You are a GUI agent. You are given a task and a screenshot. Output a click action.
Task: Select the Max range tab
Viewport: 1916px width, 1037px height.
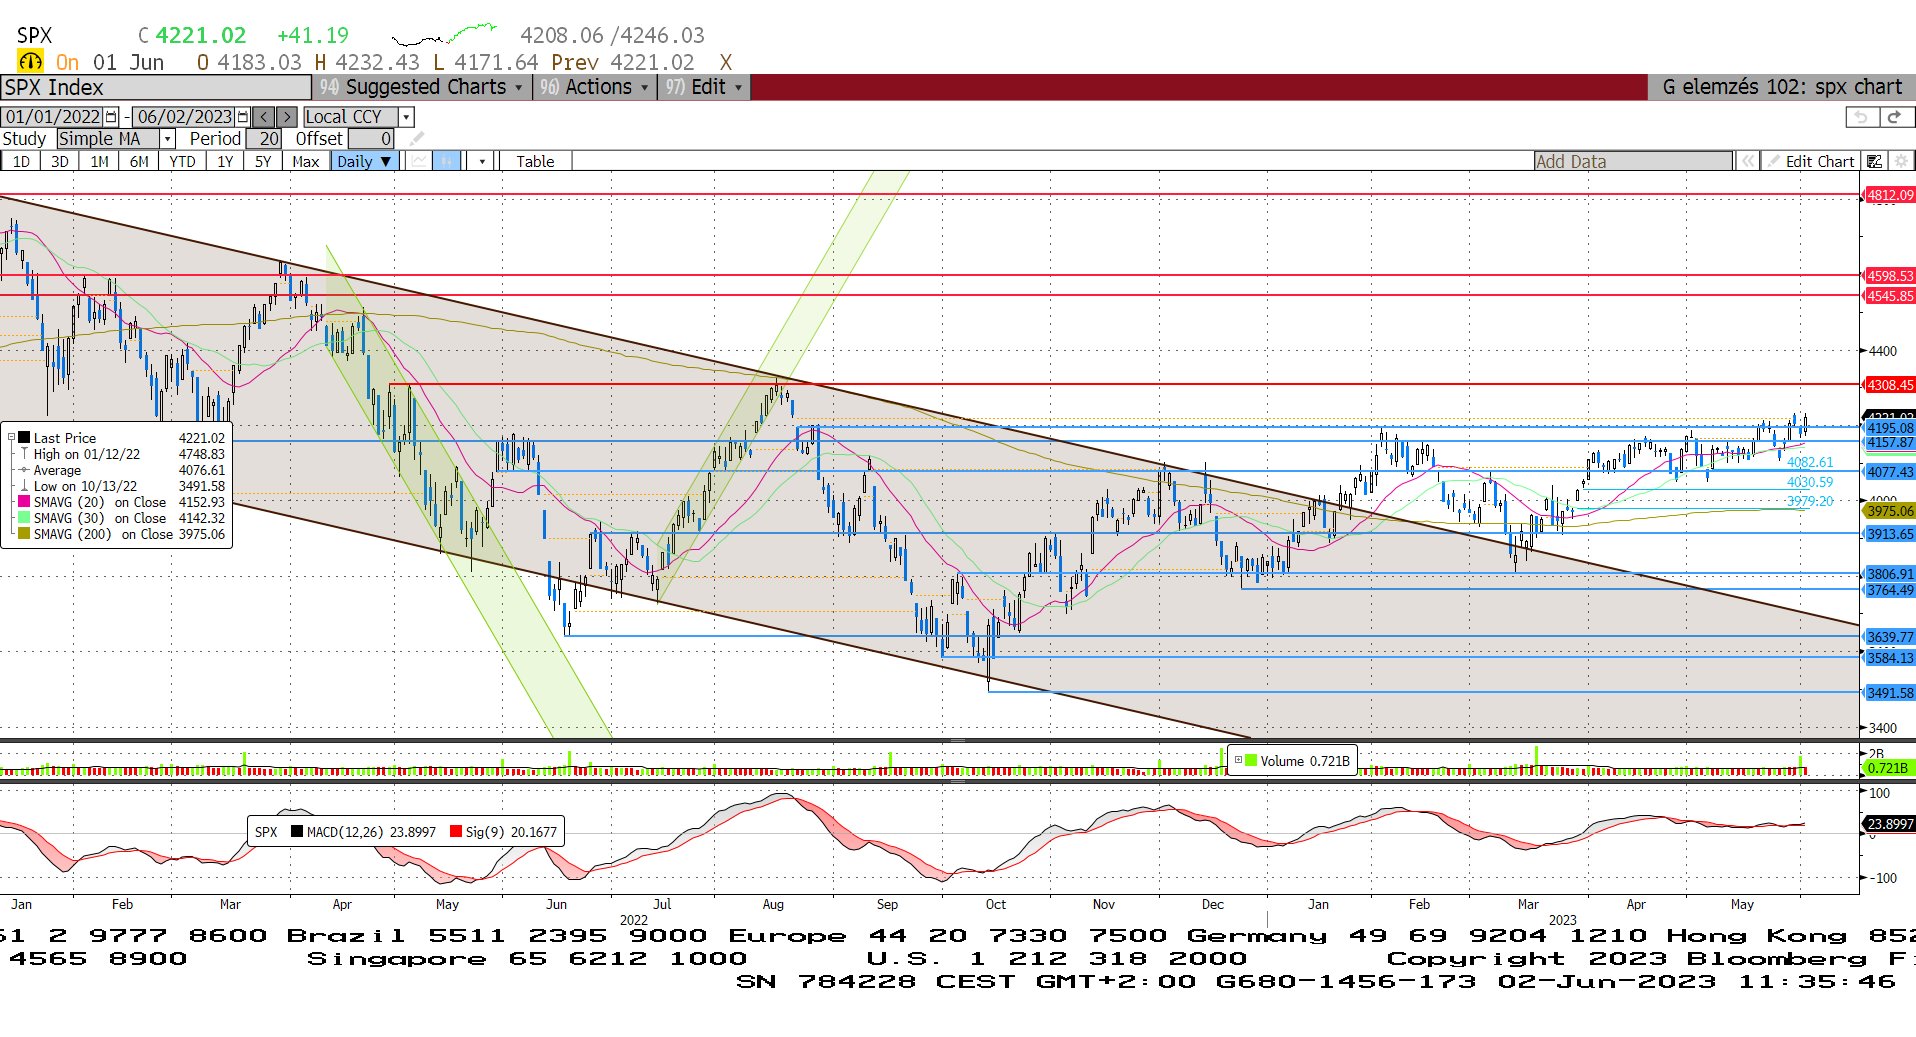pyautogui.click(x=306, y=161)
